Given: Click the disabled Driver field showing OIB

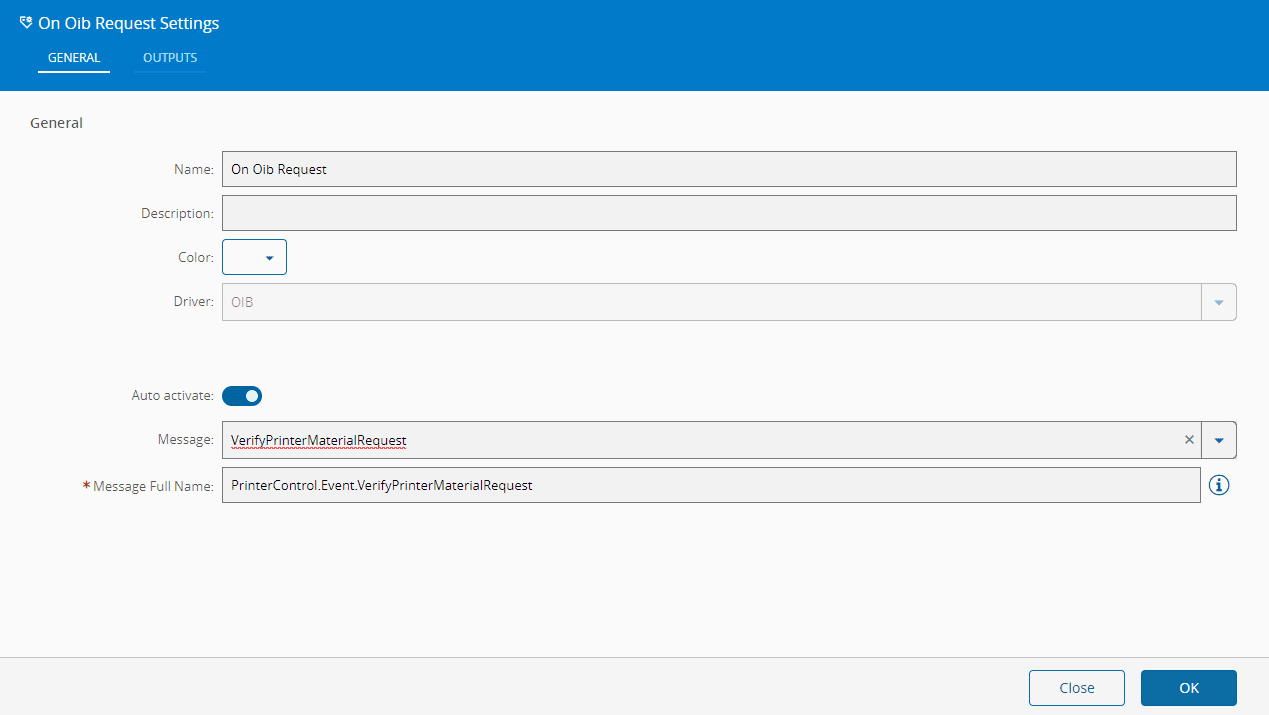Looking at the screenshot, I should coord(712,302).
